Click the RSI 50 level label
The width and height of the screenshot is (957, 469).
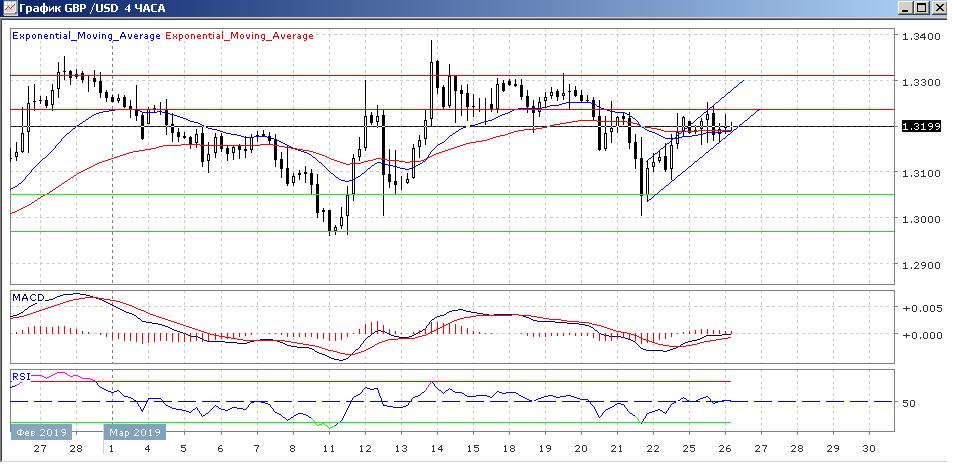tap(909, 403)
